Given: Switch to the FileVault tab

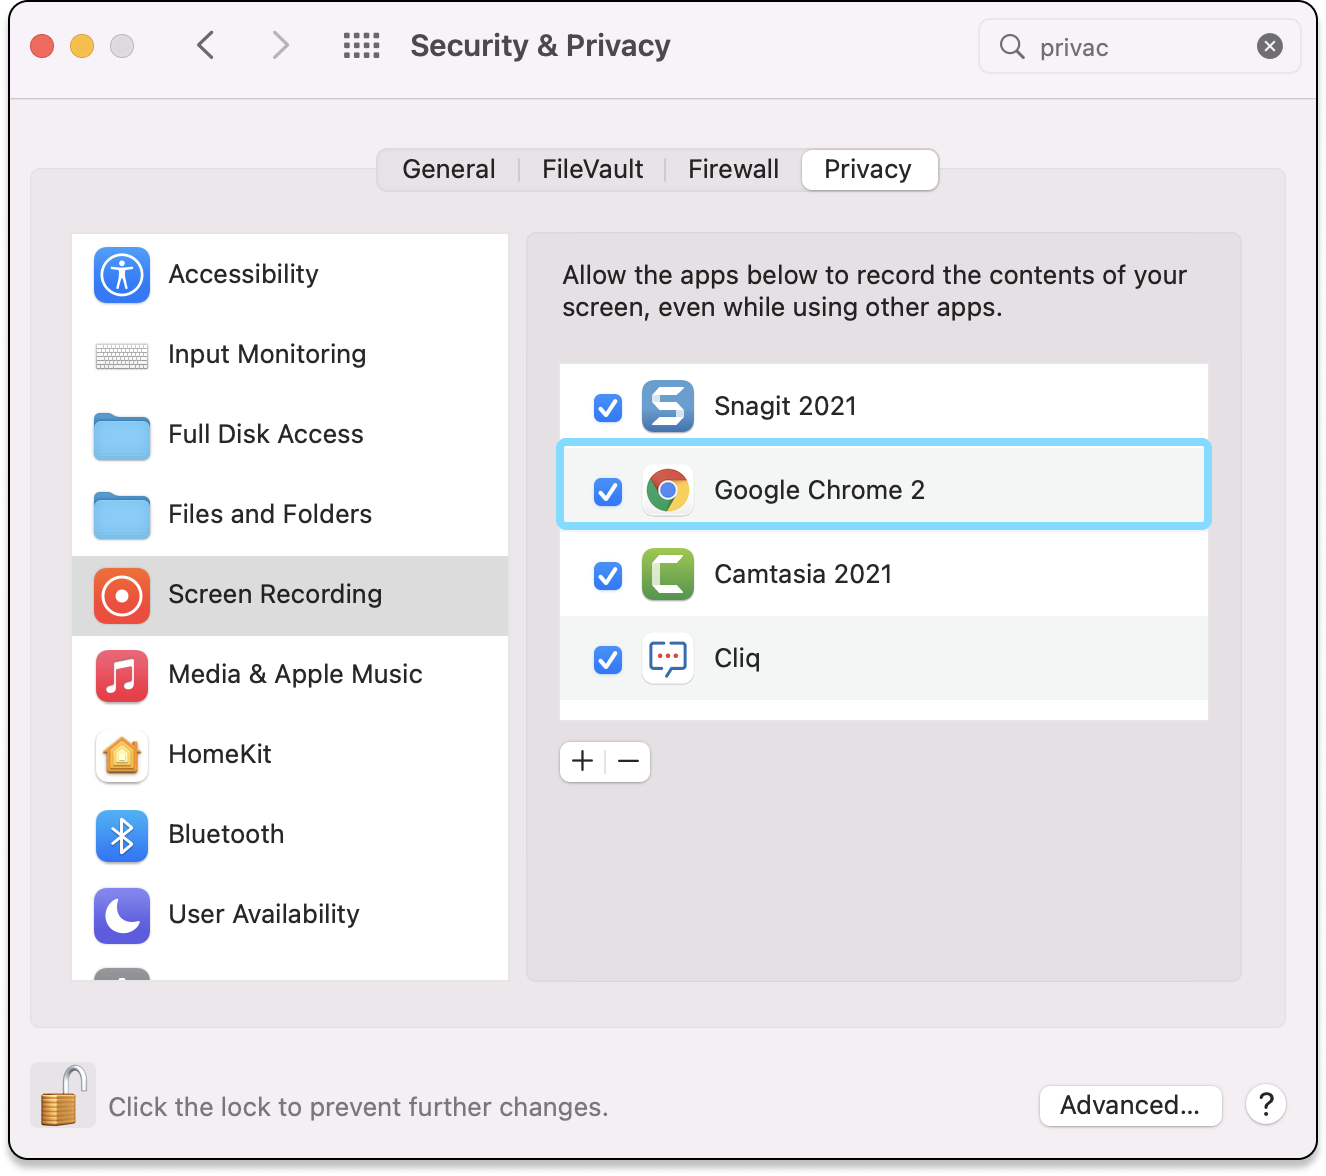Looking at the screenshot, I should click(x=593, y=169).
